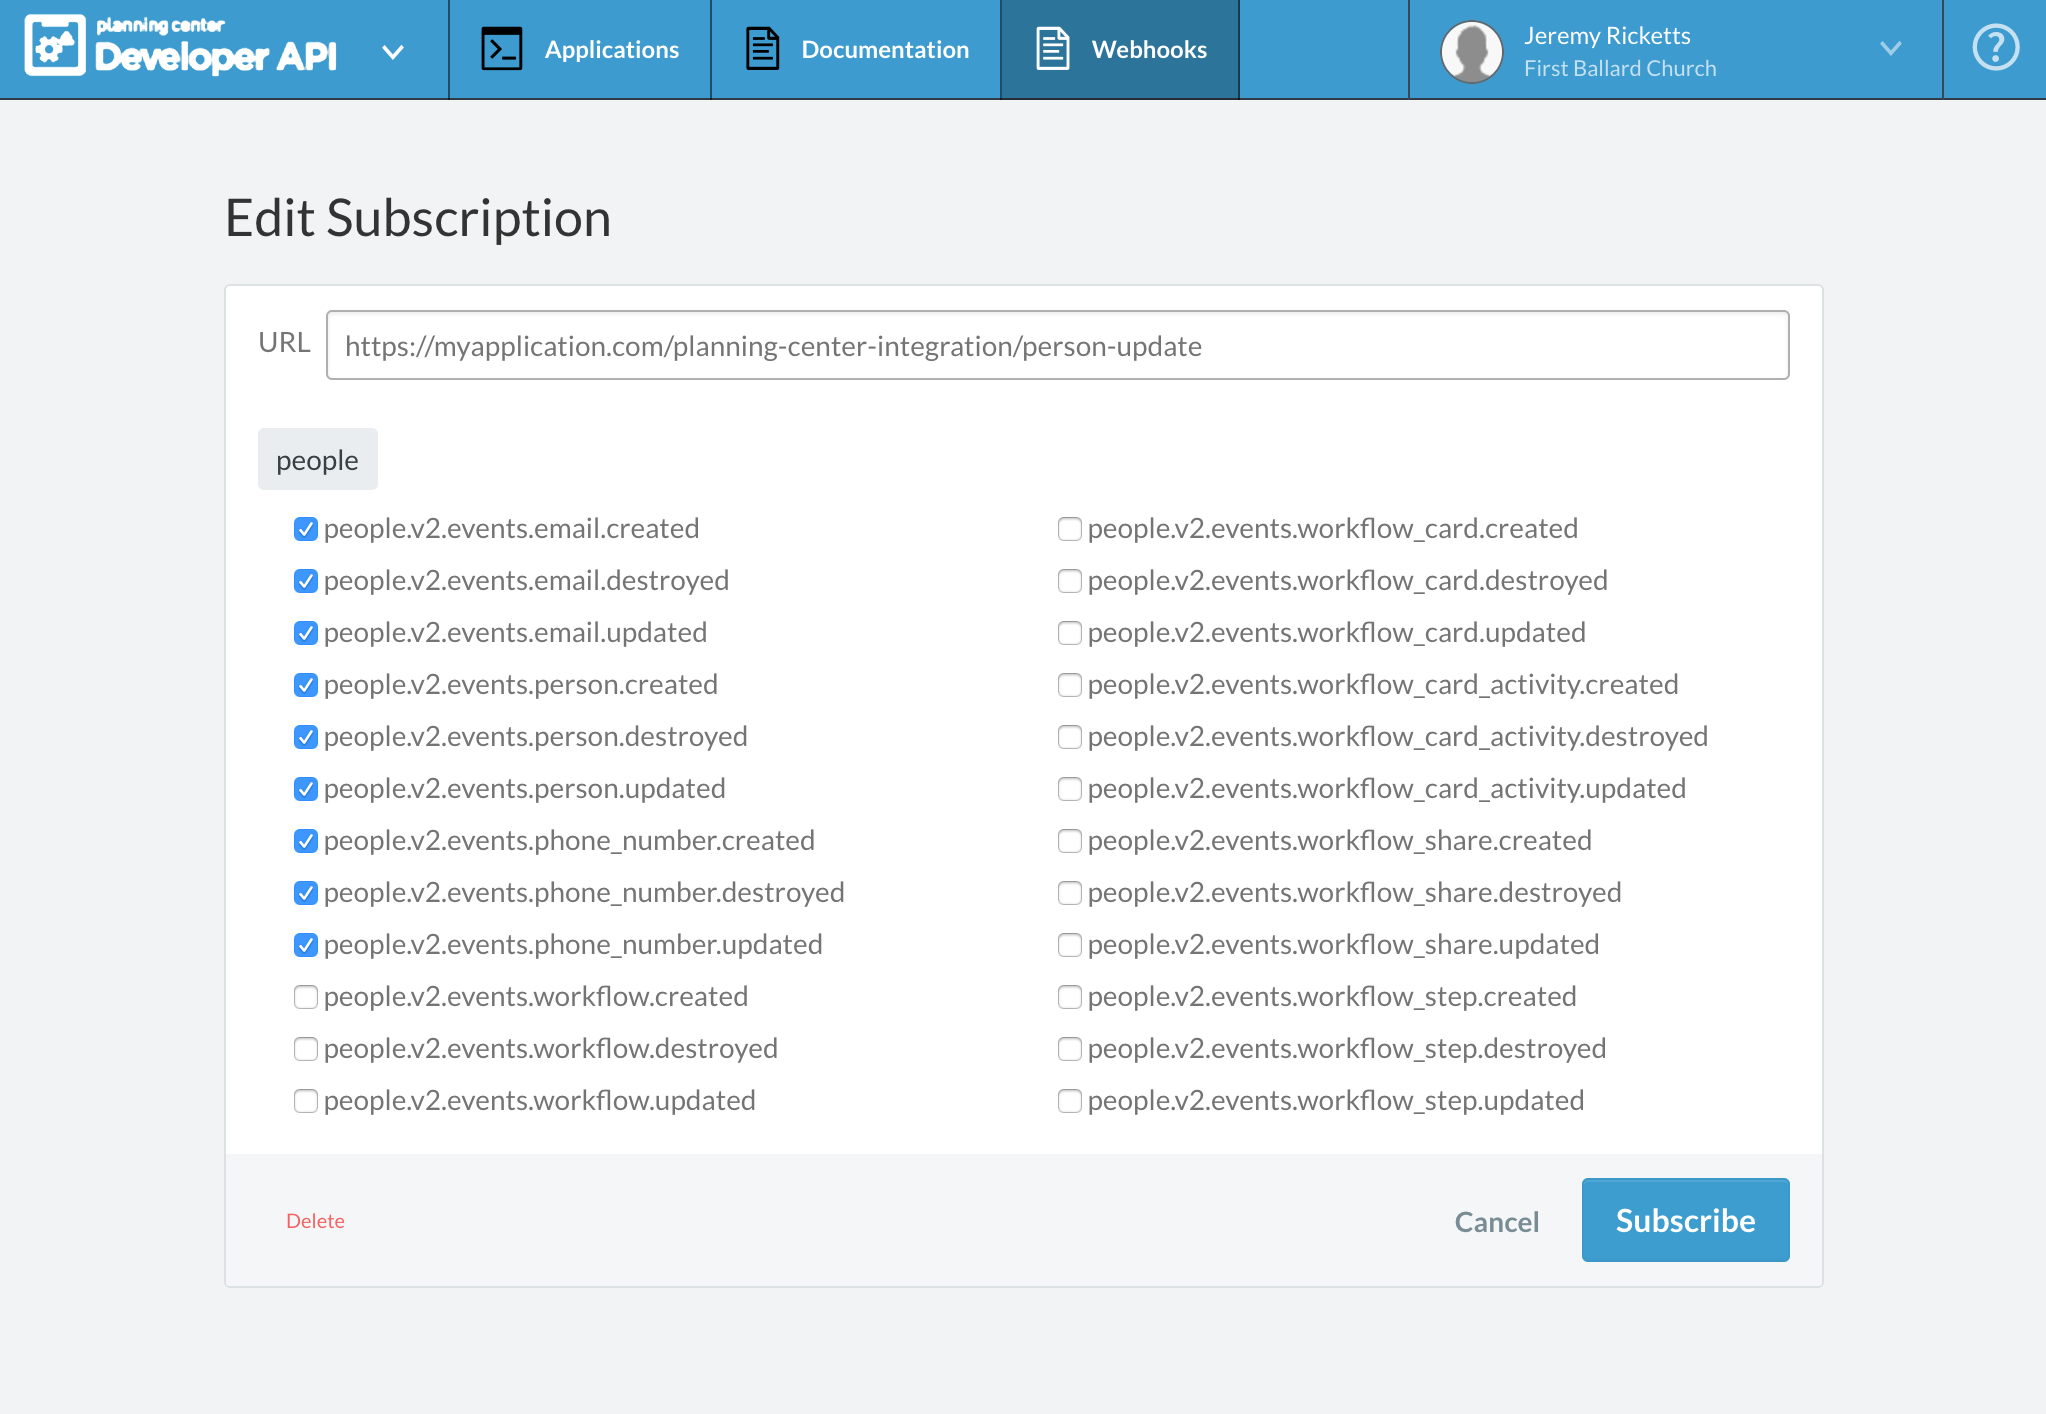Viewport: 2046px width, 1414px height.
Task: Go to the Applications tab
Action: [611, 49]
